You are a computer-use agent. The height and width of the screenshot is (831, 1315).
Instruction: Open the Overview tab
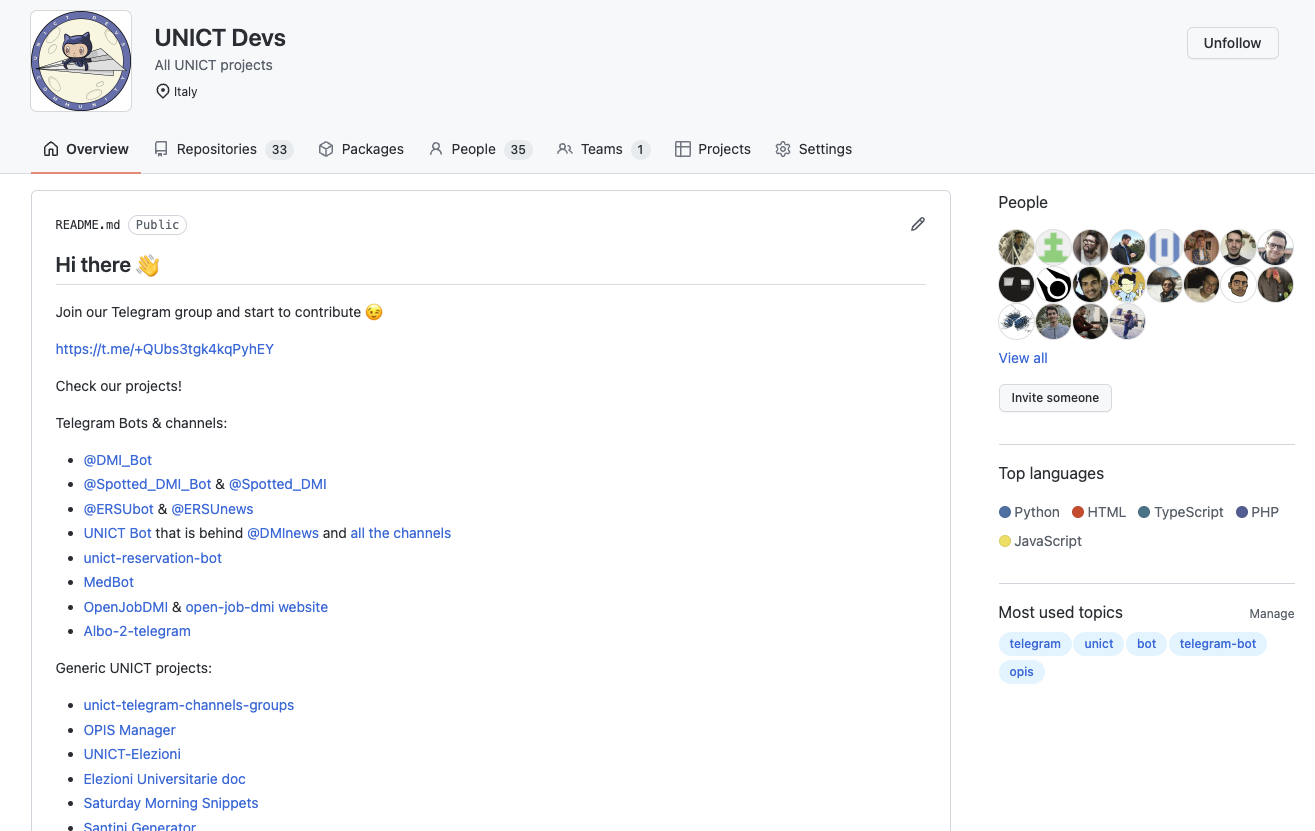tap(86, 149)
